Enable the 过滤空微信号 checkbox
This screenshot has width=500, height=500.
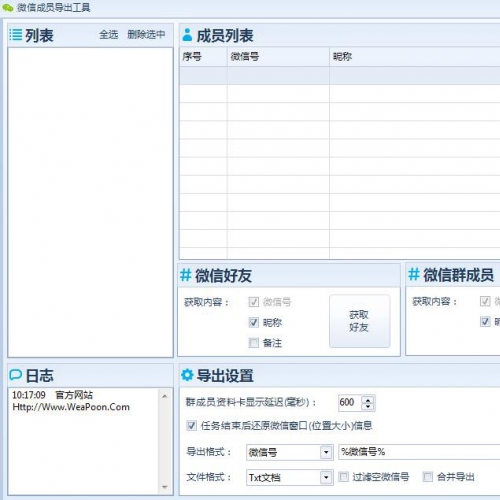tap(344, 477)
